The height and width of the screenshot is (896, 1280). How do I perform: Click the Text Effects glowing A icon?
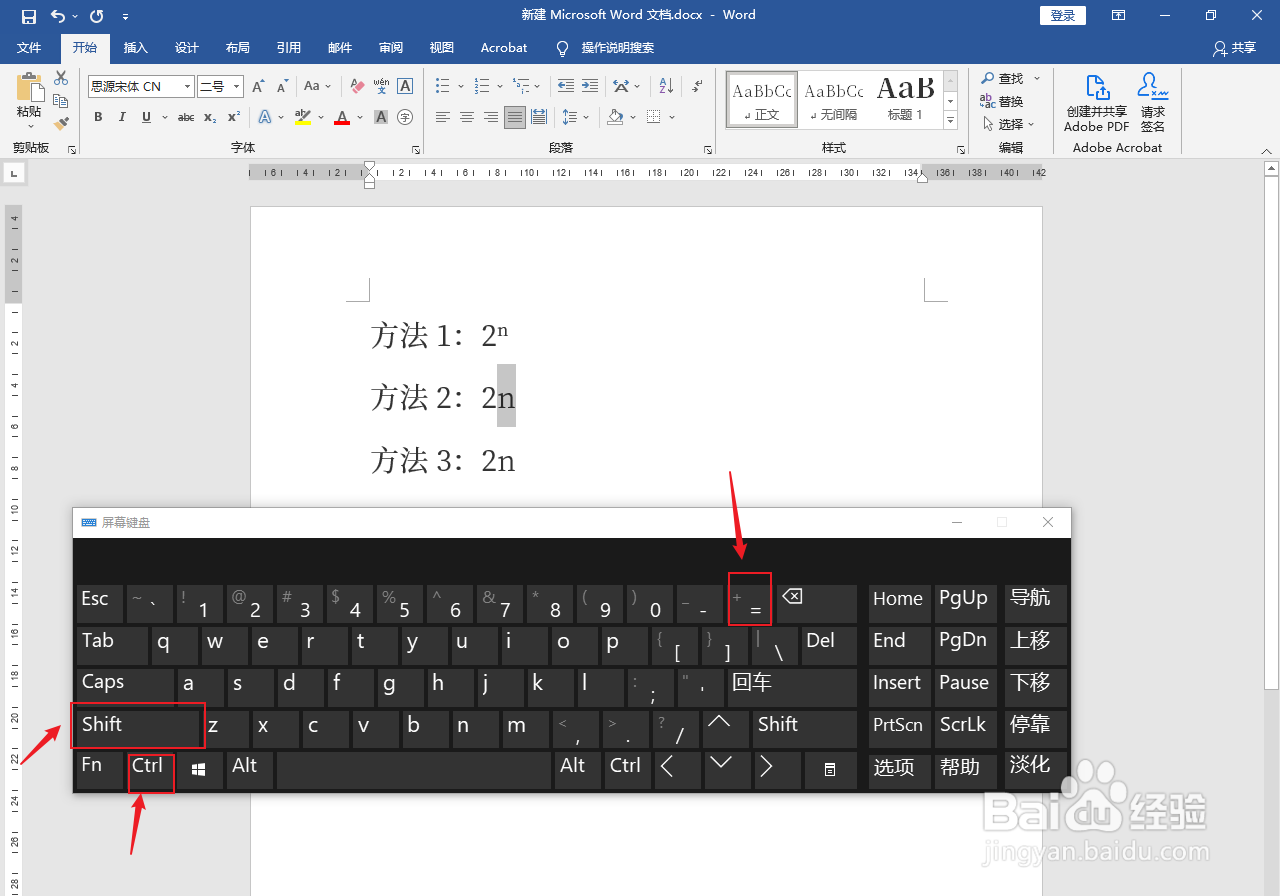click(x=265, y=117)
